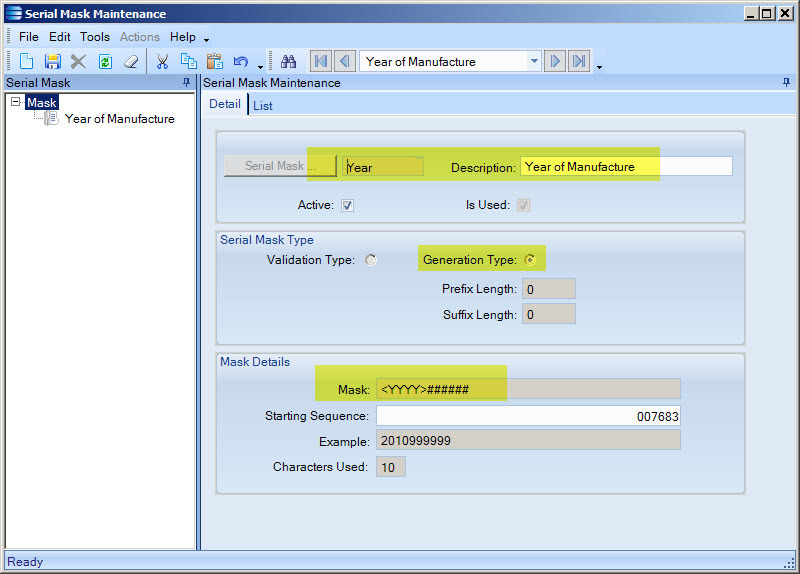The width and height of the screenshot is (800, 574).
Task: Open the Tools menu
Action: pos(95,37)
